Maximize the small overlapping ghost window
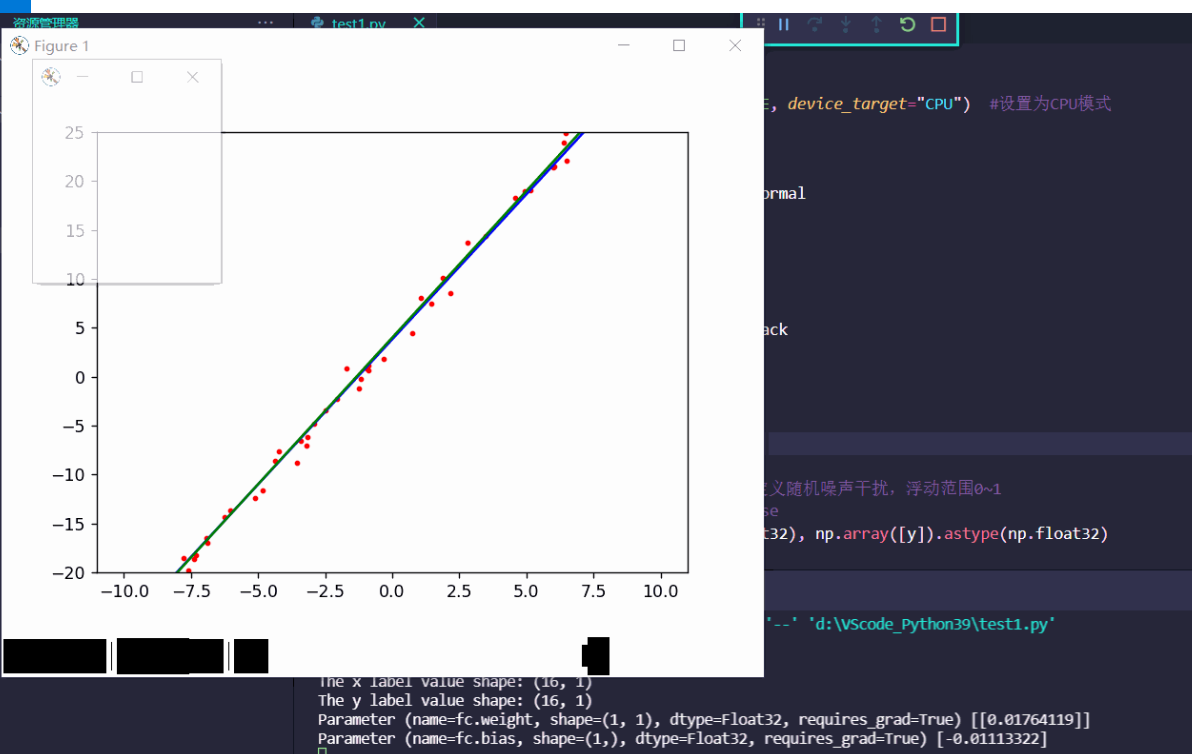The image size is (1192, 754). 137,77
